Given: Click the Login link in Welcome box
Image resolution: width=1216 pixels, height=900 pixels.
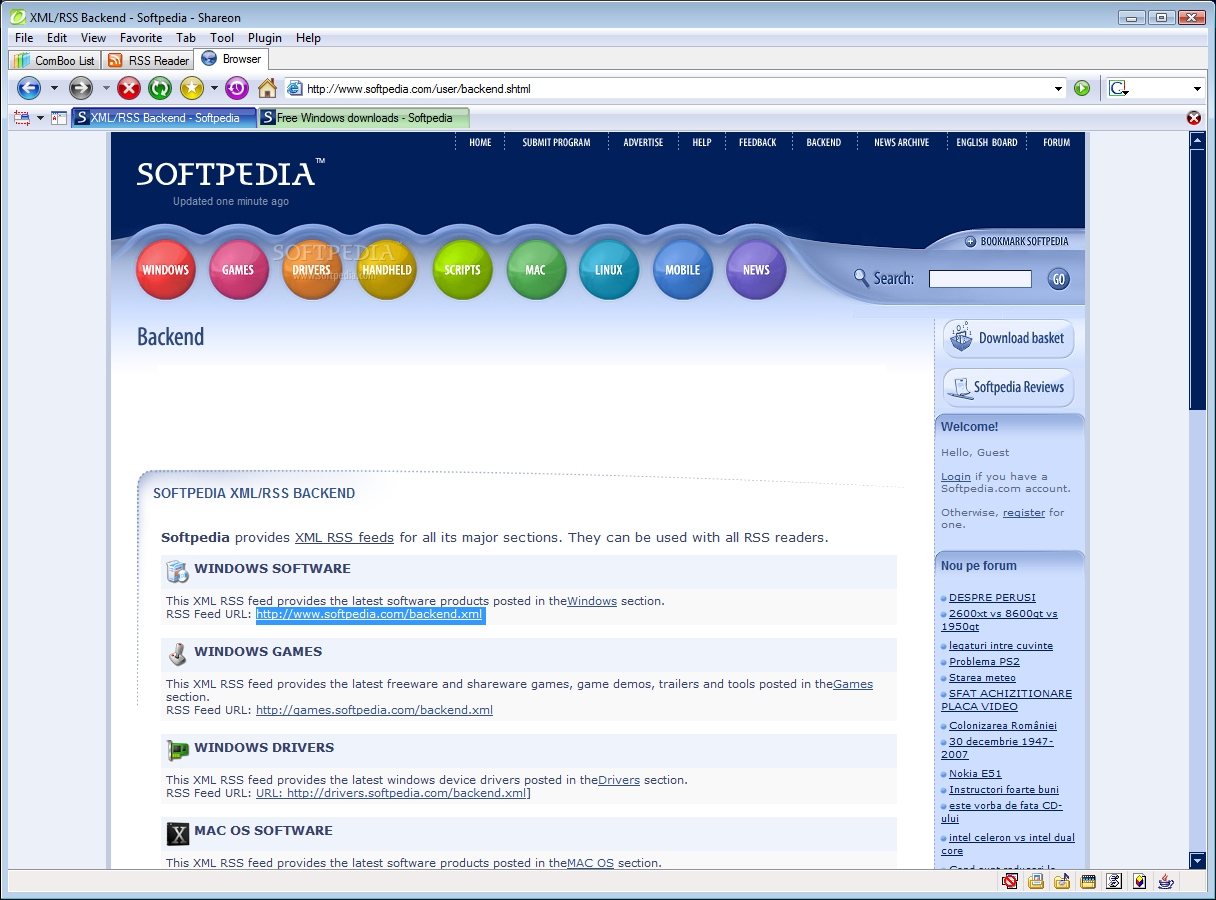Looking at the screenshot, I should pos(956,477).
